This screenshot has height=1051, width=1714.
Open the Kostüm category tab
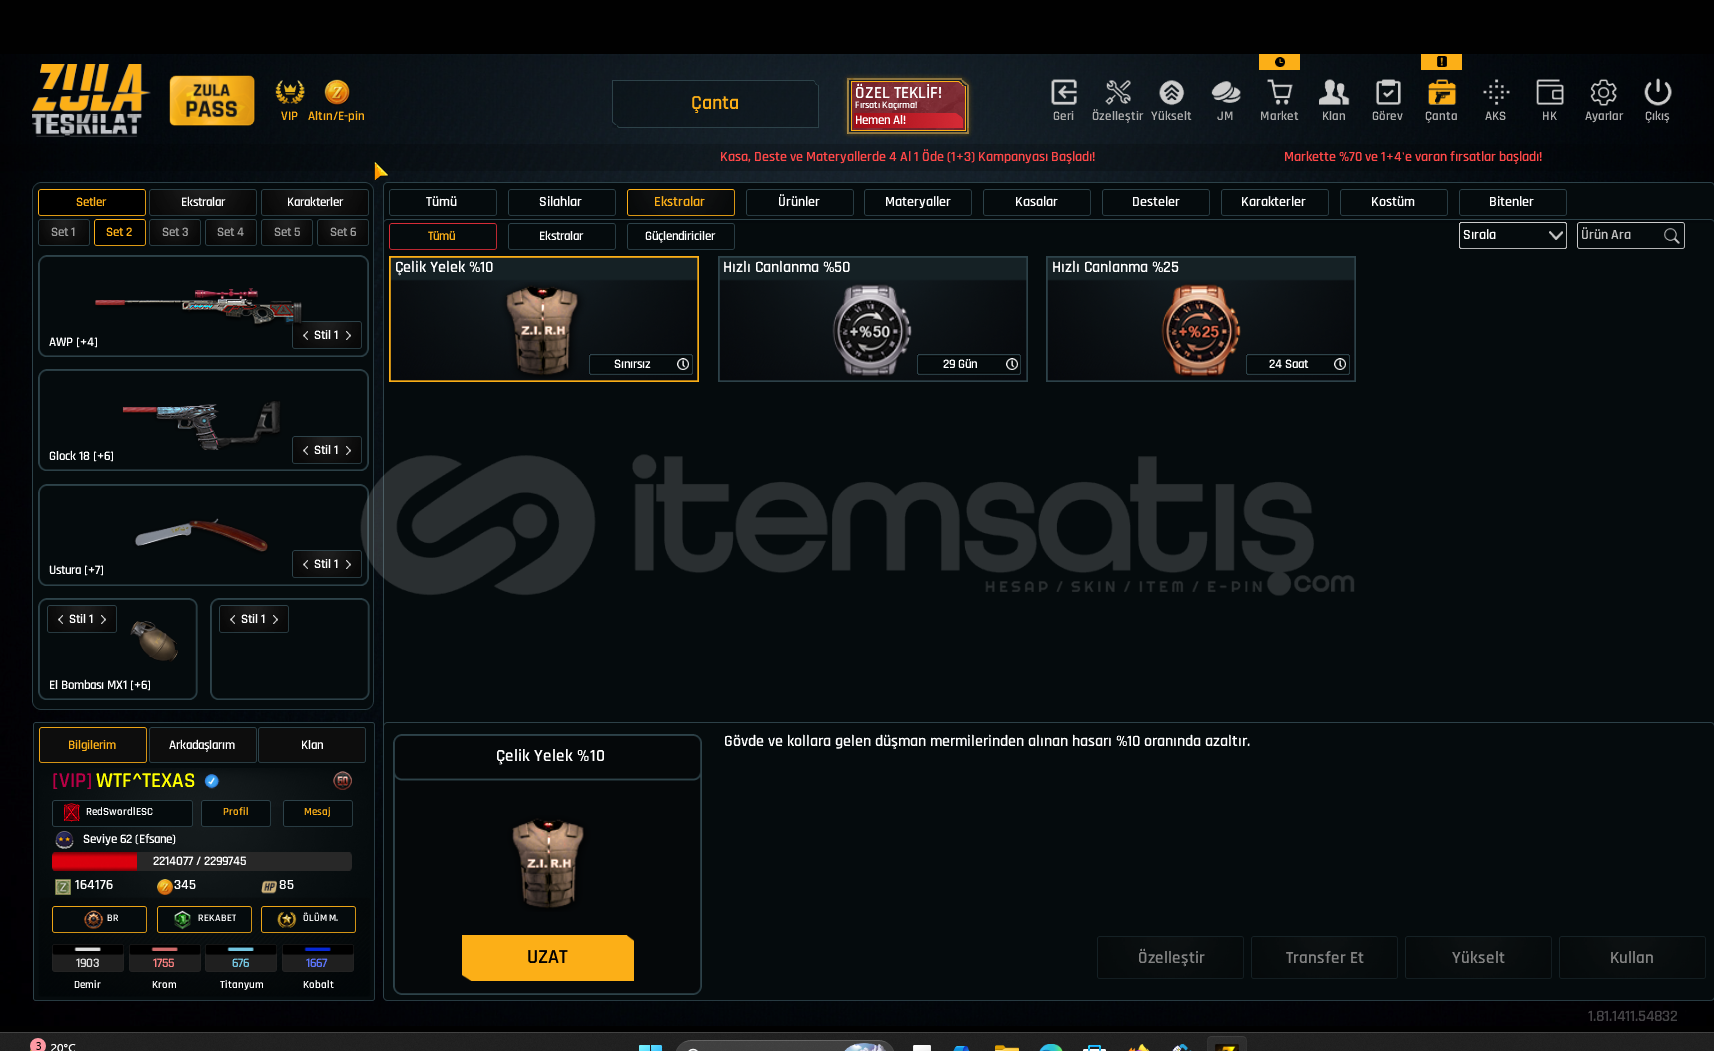[x=1394, y=202]
